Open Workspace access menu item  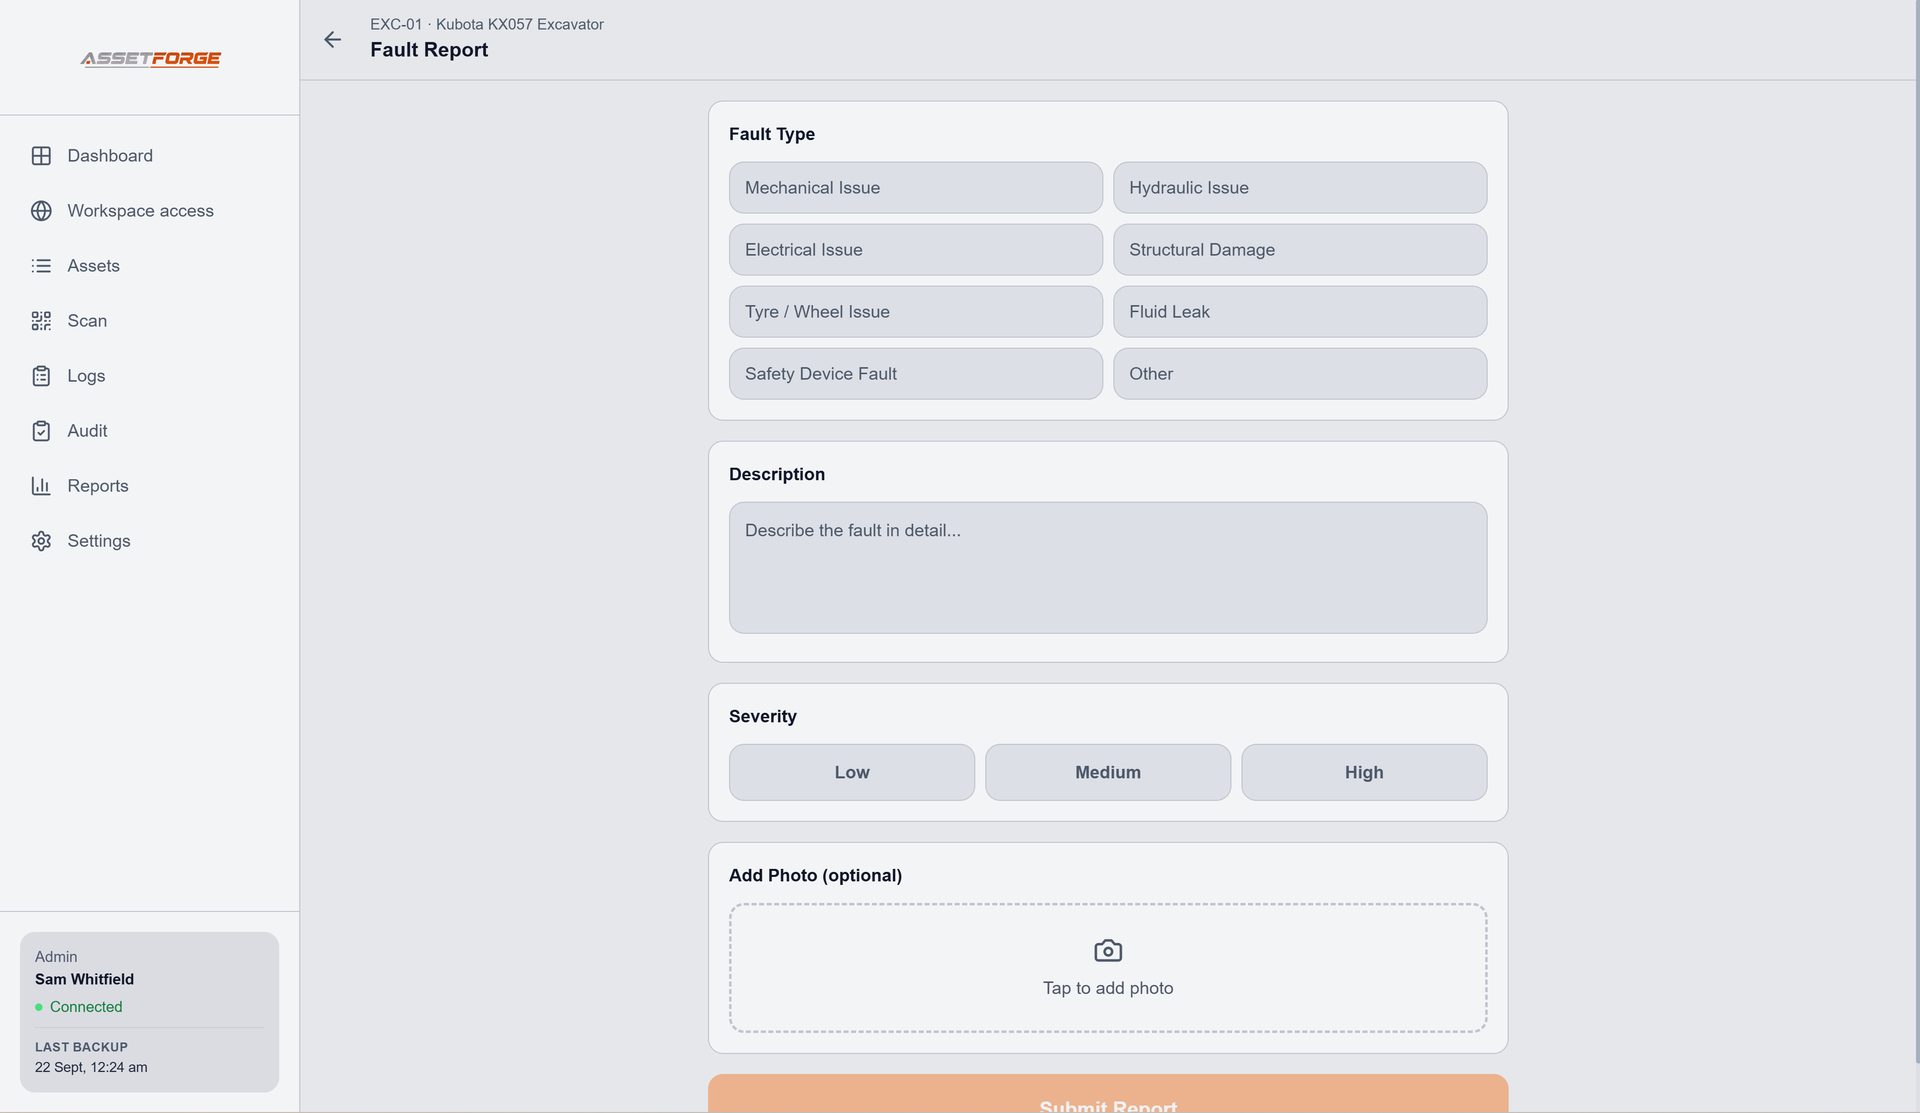[x=140, y=211]
